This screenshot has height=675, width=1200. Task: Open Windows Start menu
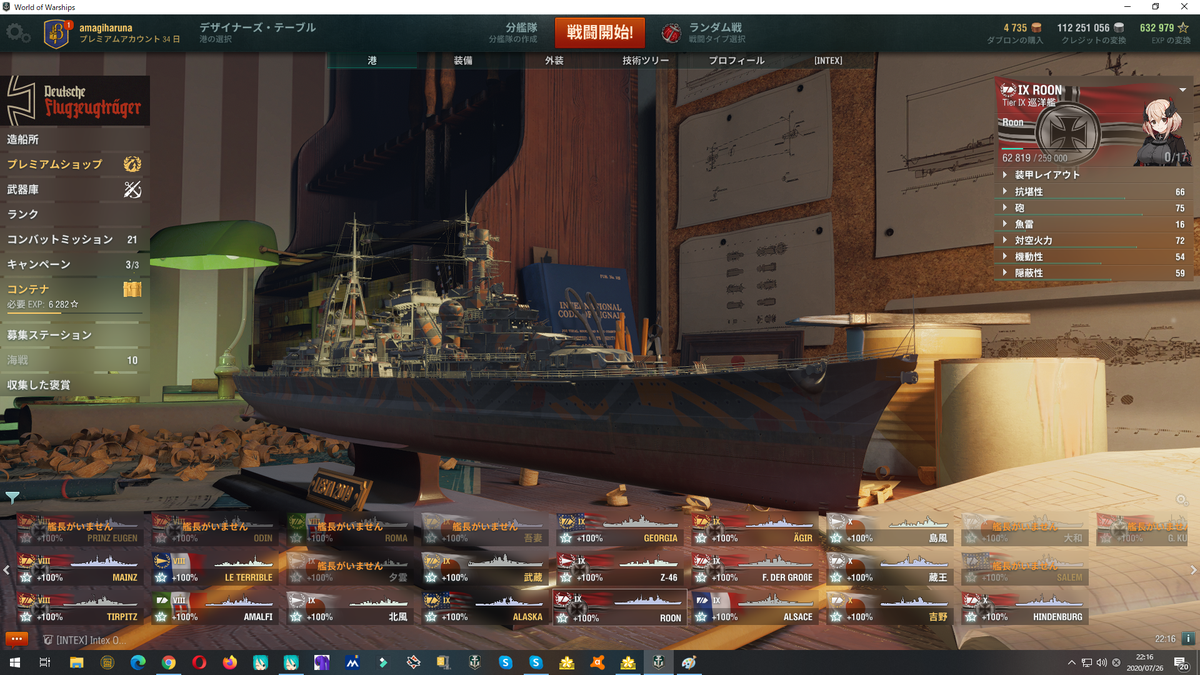pos(13,662)
